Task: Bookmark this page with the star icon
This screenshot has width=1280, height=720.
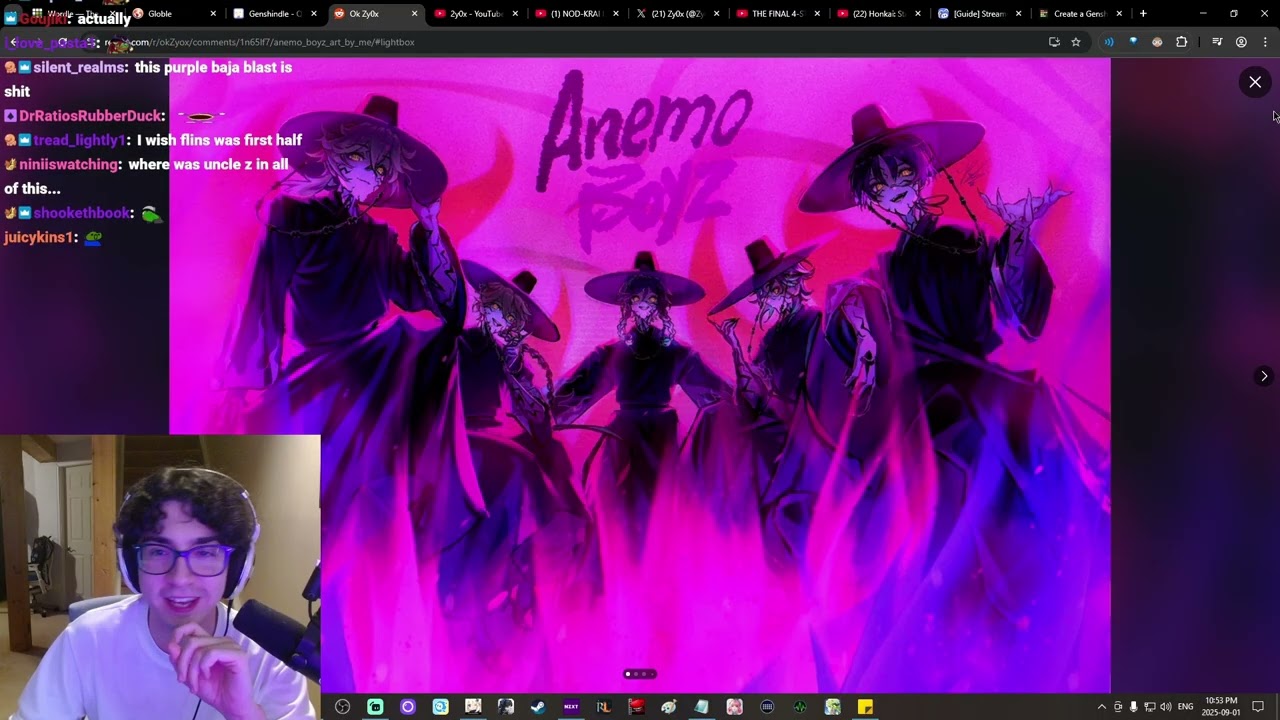Action: [x=1076, y=42]
